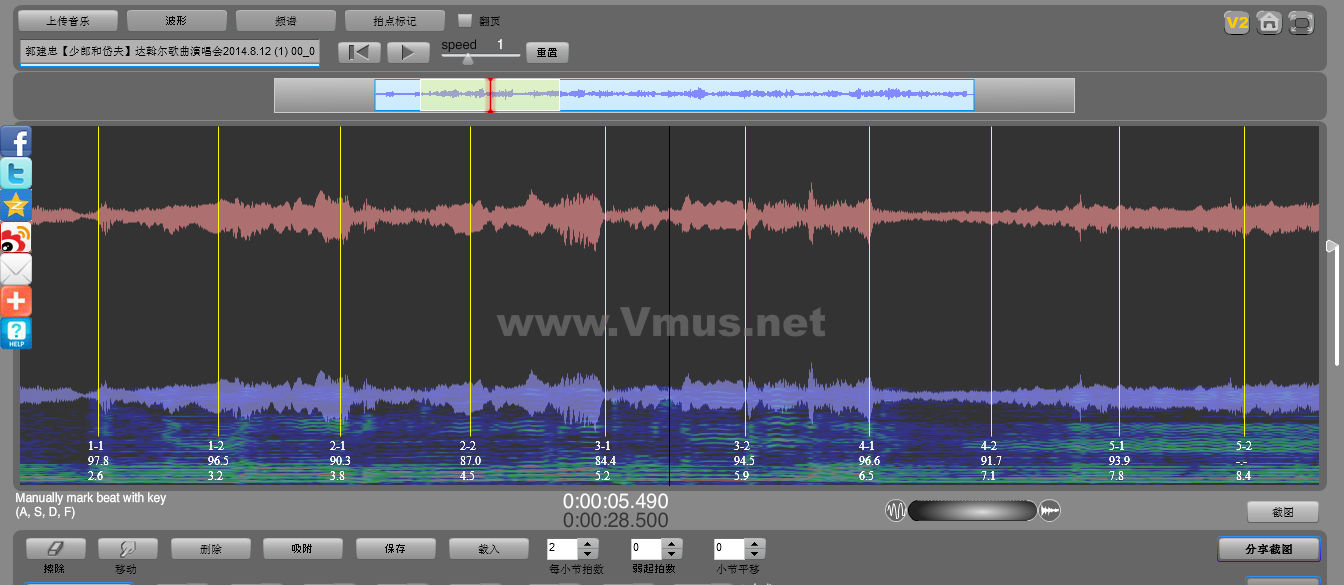1344x585 pixels.
Task: Toggle the 翻页 page-flip checkbox
Action: click(x=465, y=20)
